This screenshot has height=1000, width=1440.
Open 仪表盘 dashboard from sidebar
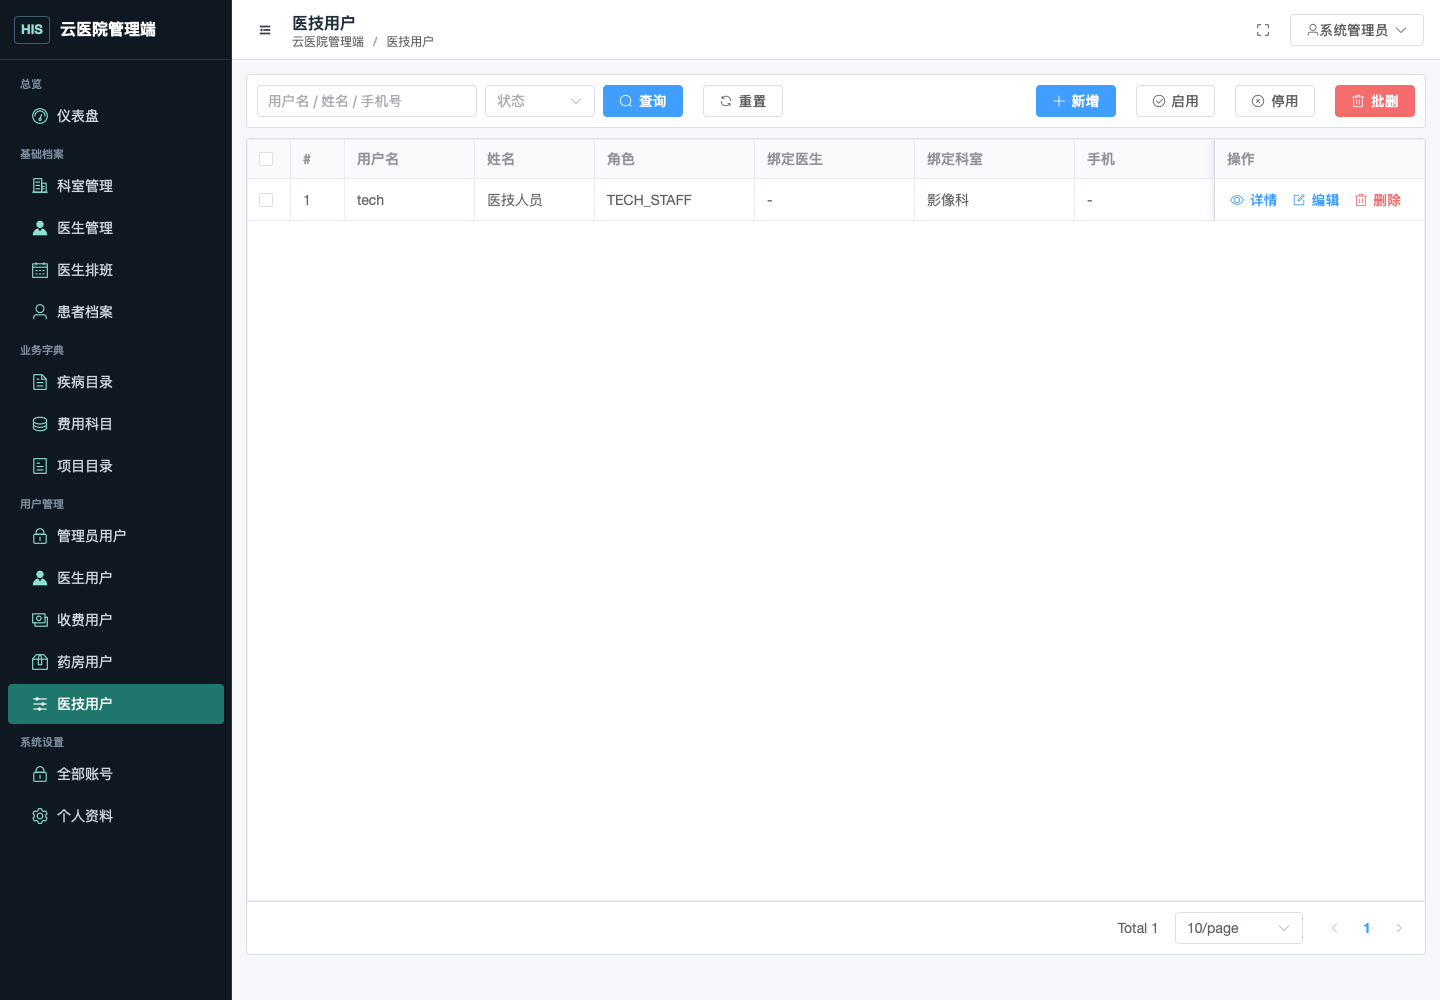[116, 116]
